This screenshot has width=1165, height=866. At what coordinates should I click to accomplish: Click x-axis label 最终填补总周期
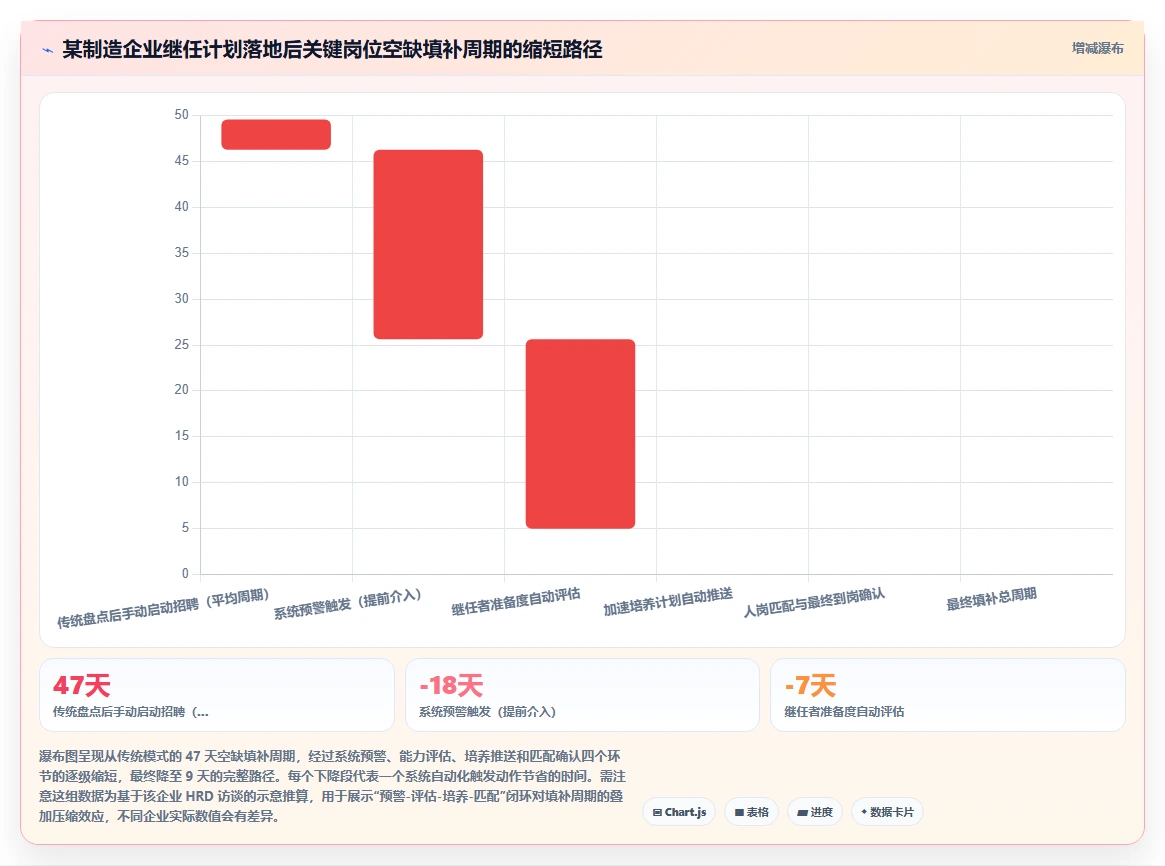coord(991,599)
